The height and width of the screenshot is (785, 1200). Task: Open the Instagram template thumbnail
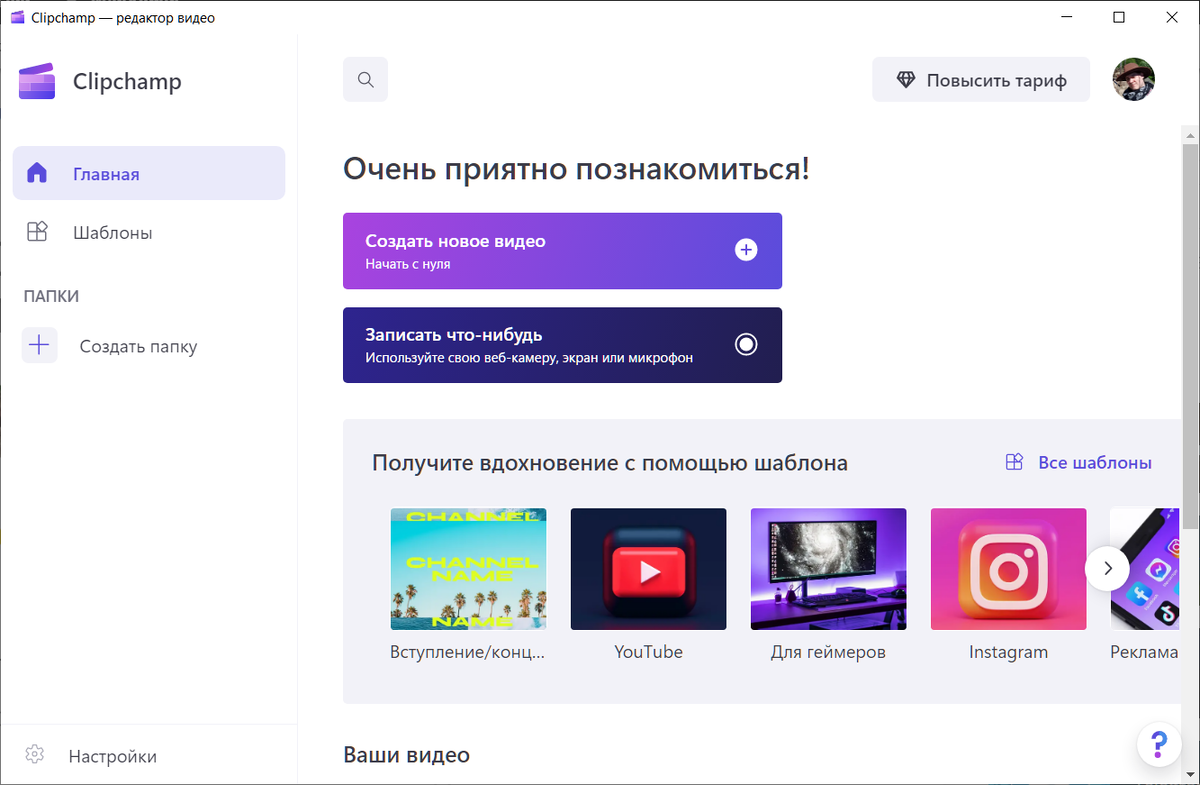pyautogui.click(x=1008, y=568)
